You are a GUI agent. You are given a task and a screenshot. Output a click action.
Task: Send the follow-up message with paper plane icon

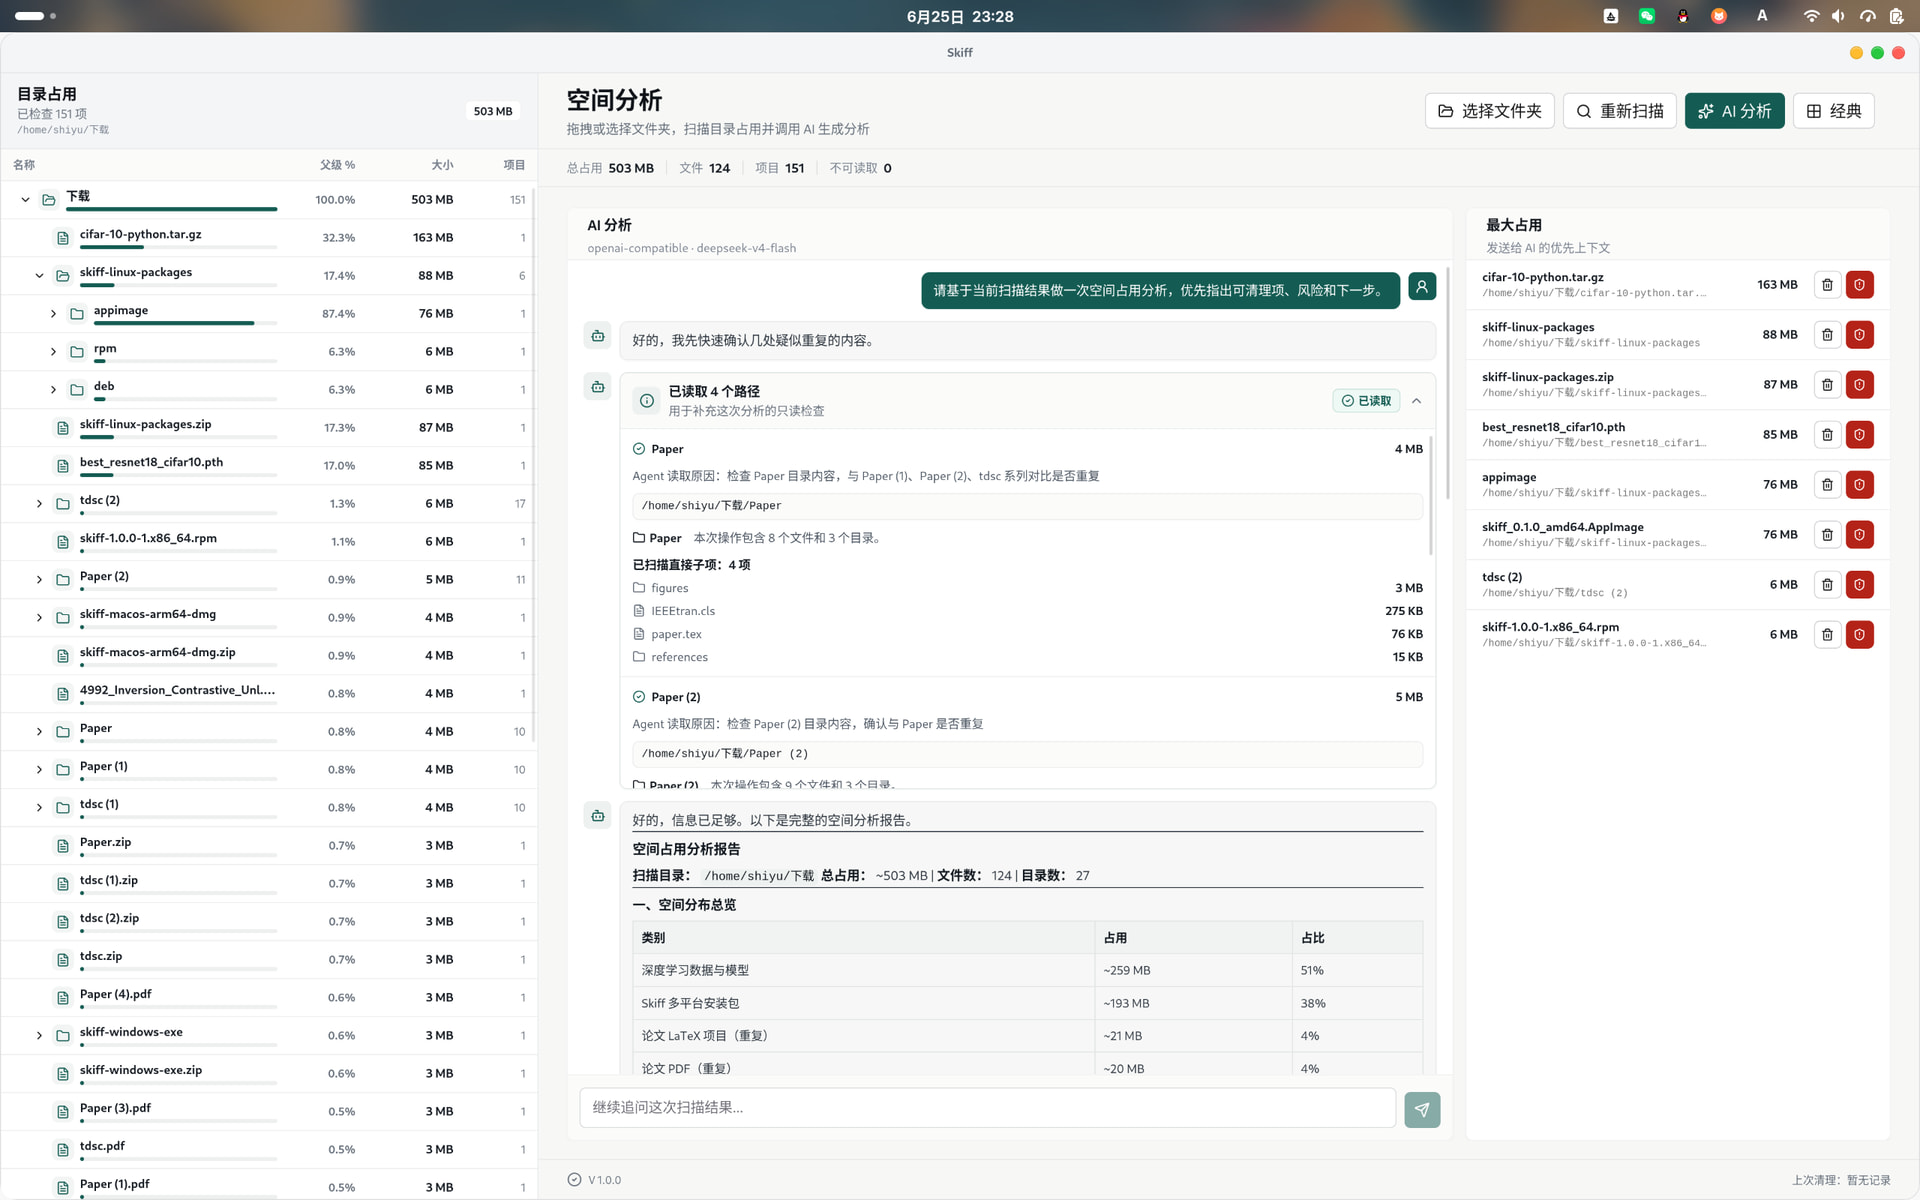(x=1422, y=1110)
